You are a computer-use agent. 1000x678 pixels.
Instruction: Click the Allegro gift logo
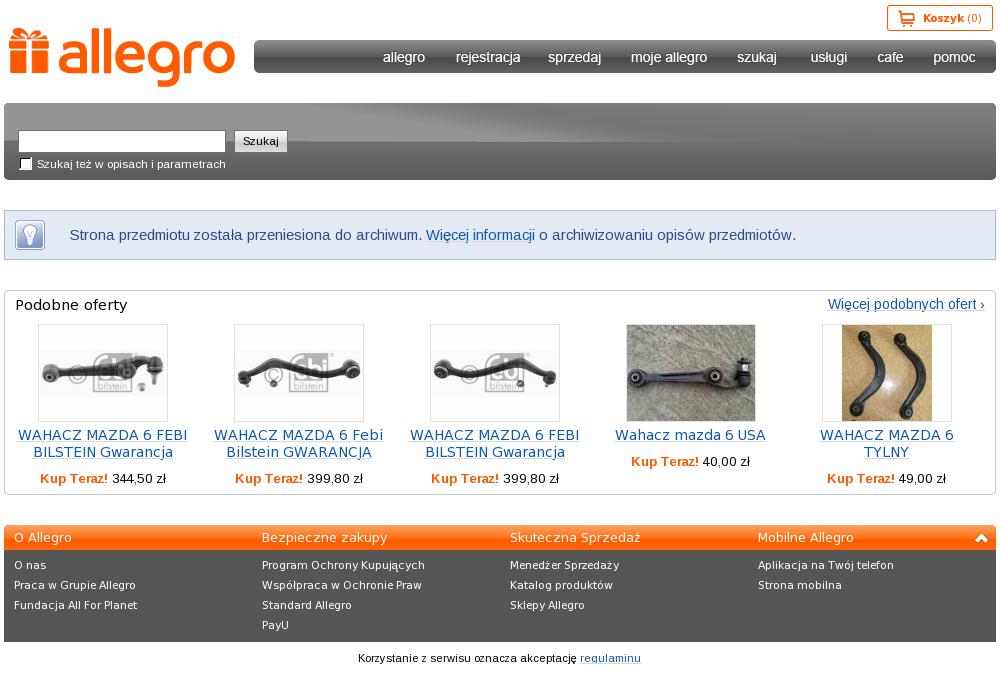[121, 57]
